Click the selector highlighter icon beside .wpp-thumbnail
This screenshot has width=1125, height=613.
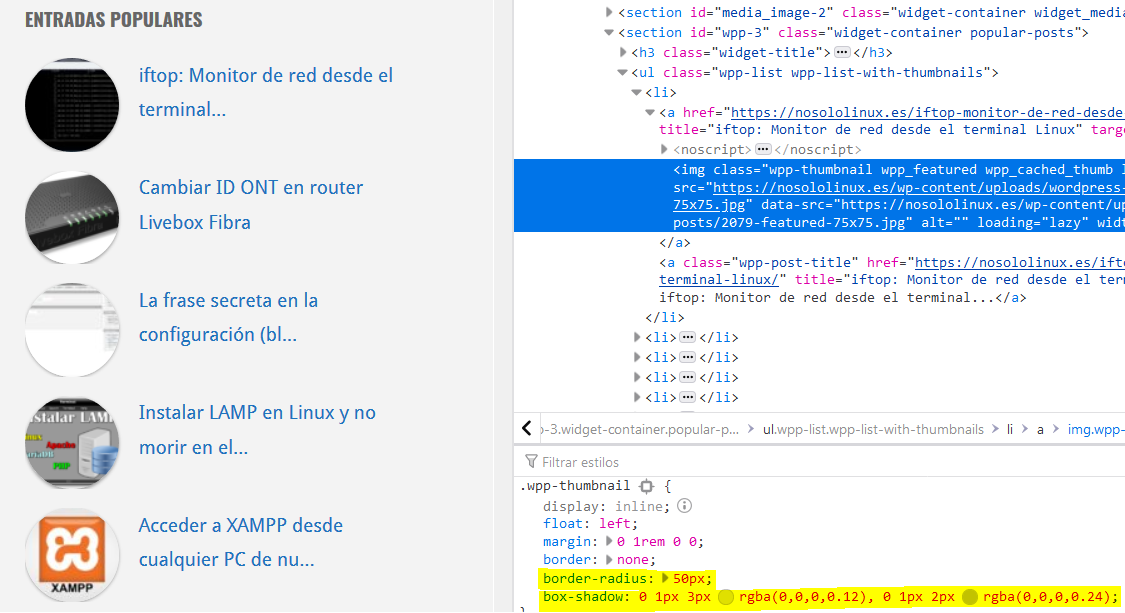tap(646, 486)
